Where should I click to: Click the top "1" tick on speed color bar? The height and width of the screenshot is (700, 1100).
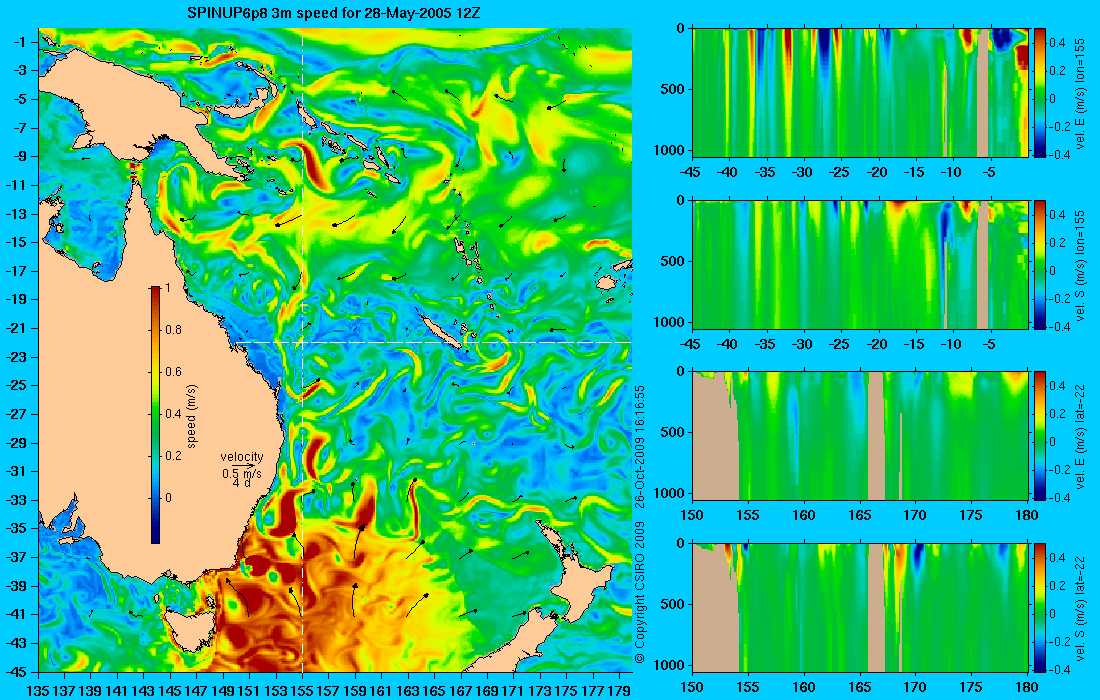167,288
